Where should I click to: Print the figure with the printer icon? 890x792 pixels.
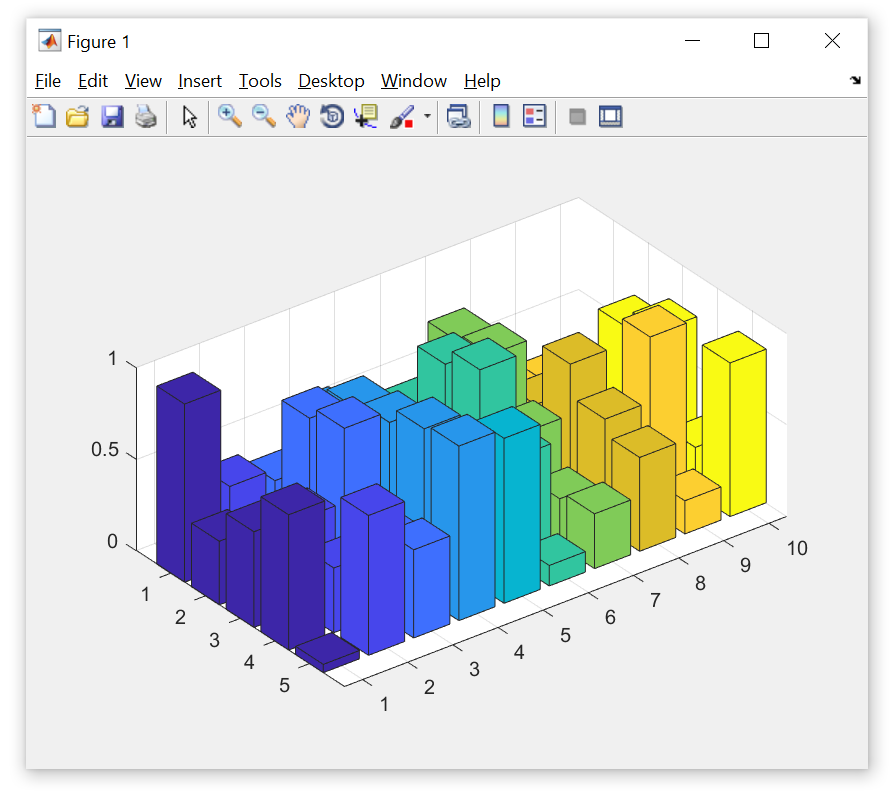tap(146, 116)
